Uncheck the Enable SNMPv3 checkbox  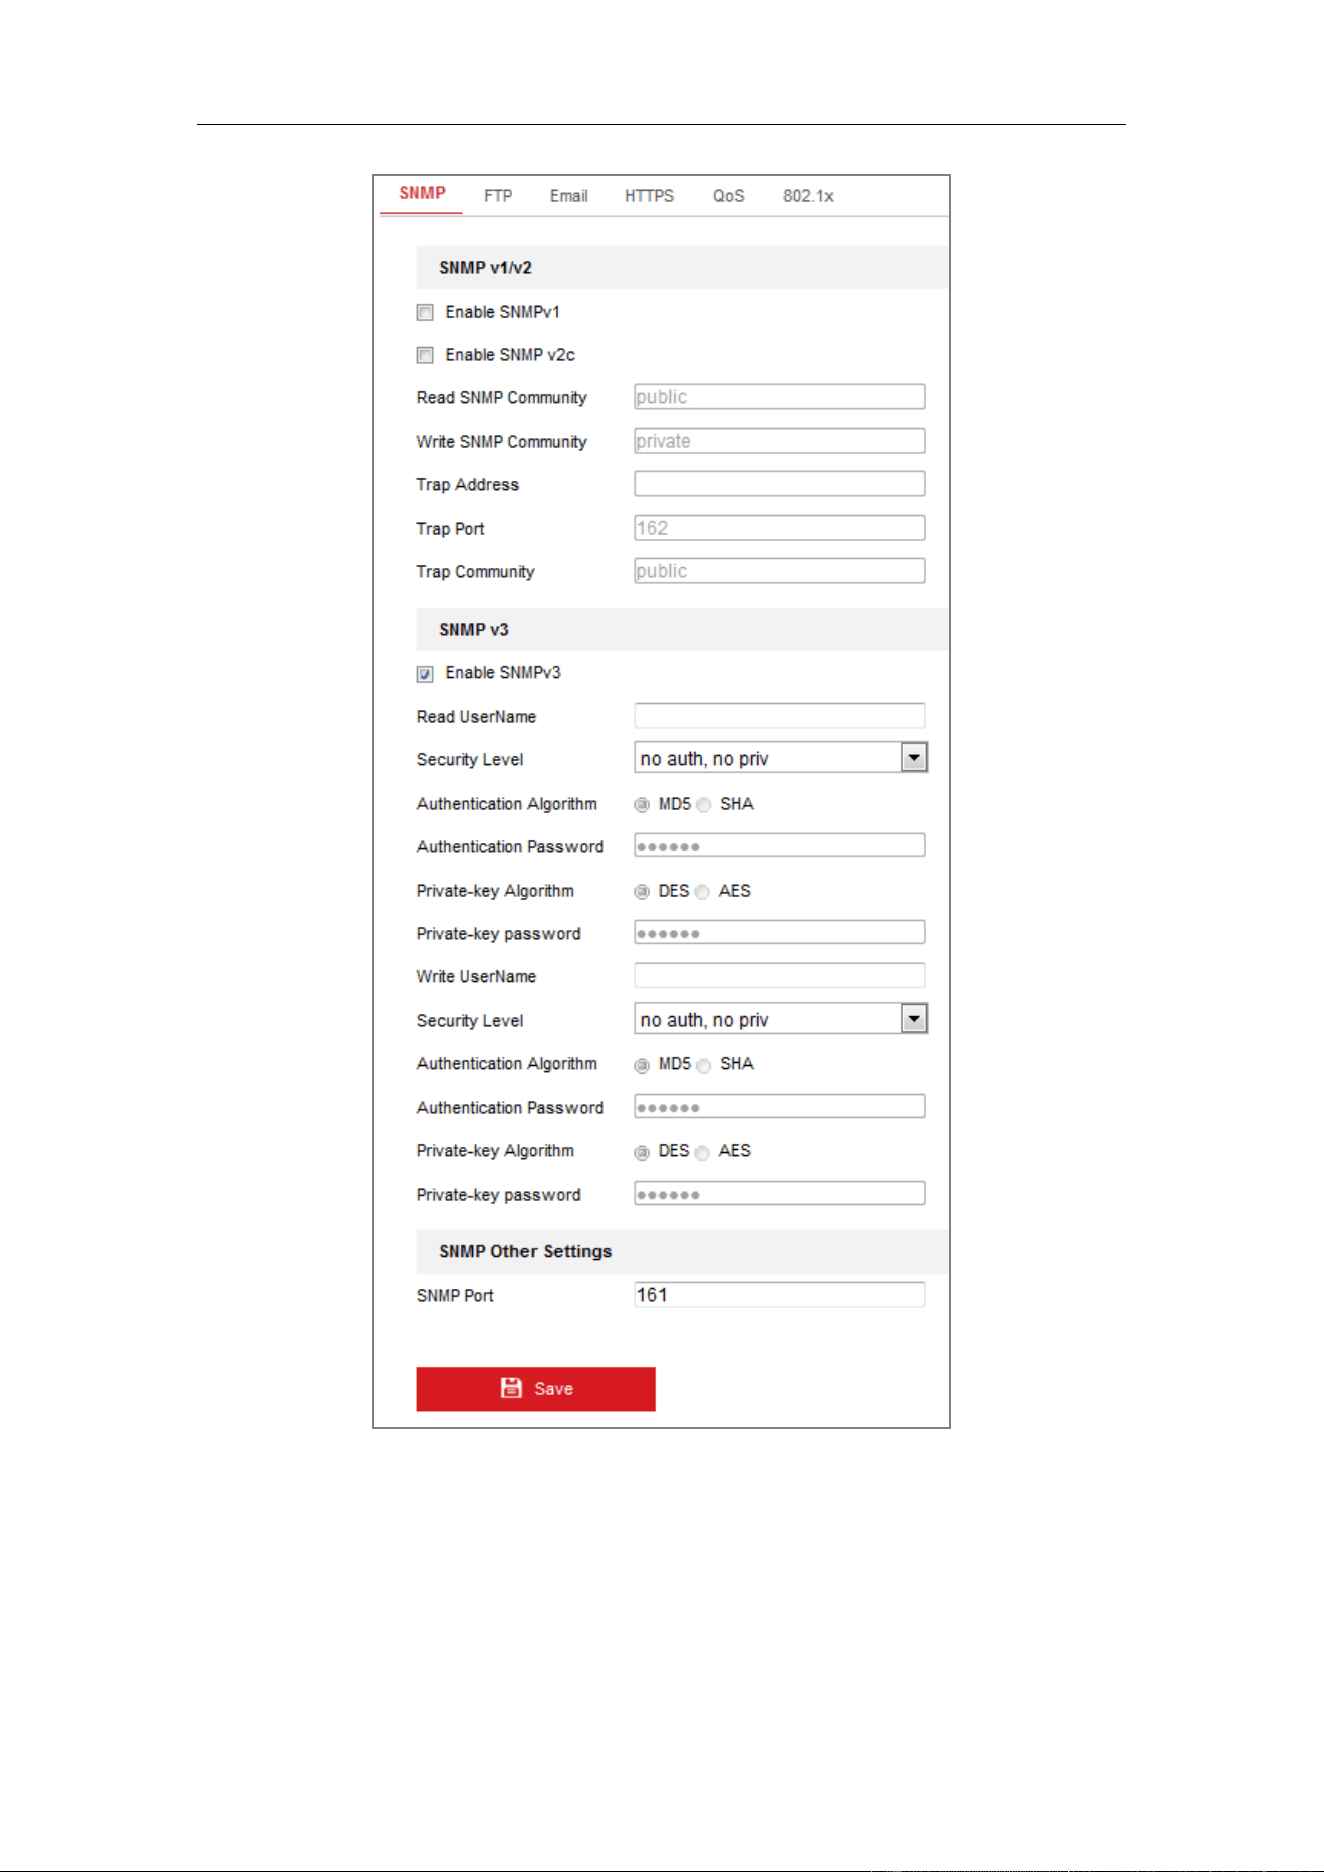(x=425, y=674)
